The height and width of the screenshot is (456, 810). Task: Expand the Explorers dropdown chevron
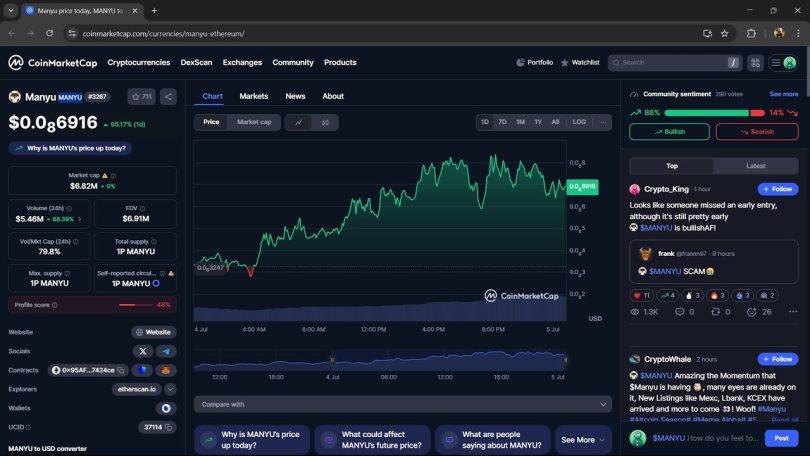tap(170, 389)
